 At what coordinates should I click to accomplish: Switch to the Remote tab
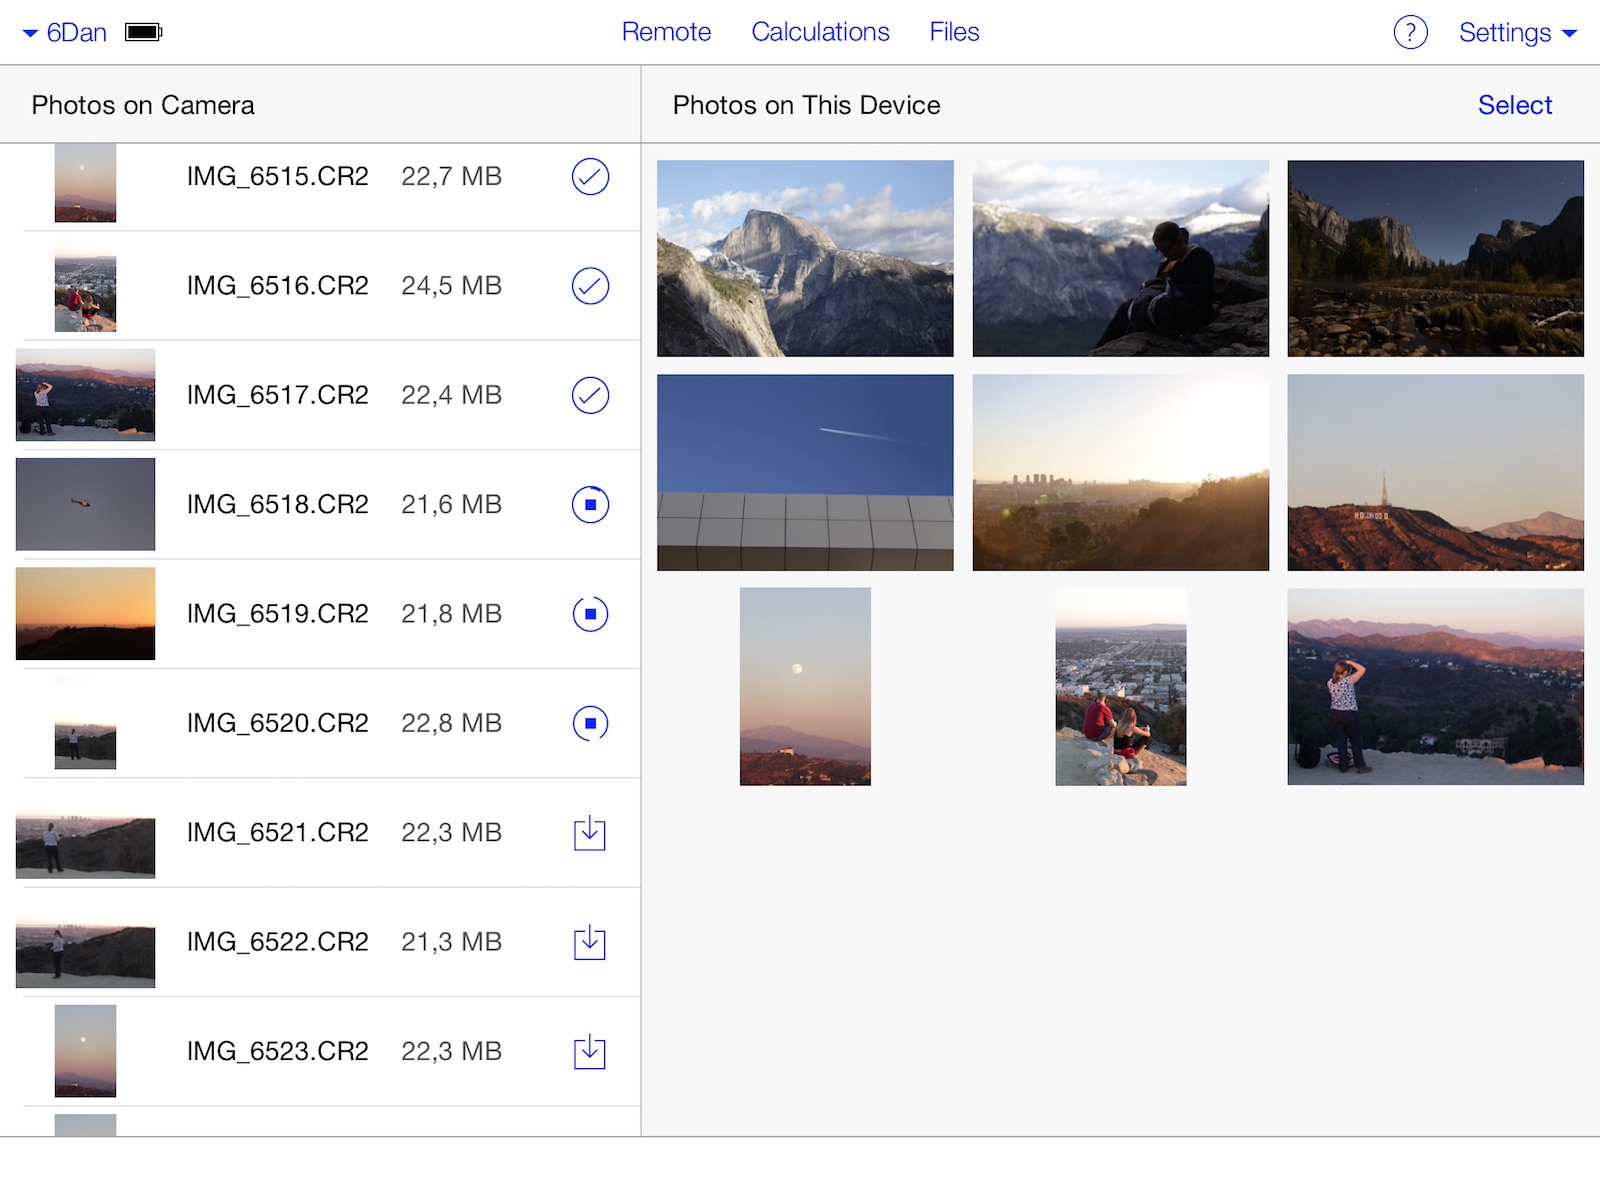pos(666,32)
